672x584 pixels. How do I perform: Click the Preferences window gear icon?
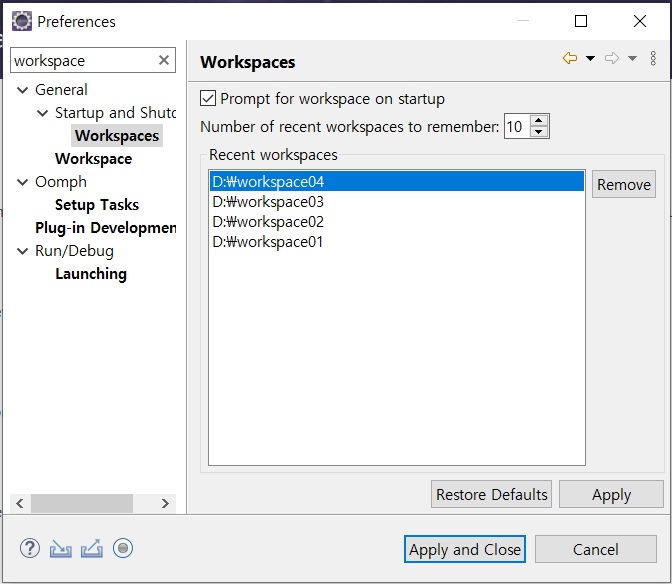pyautogui.click(x=21, y=21)
